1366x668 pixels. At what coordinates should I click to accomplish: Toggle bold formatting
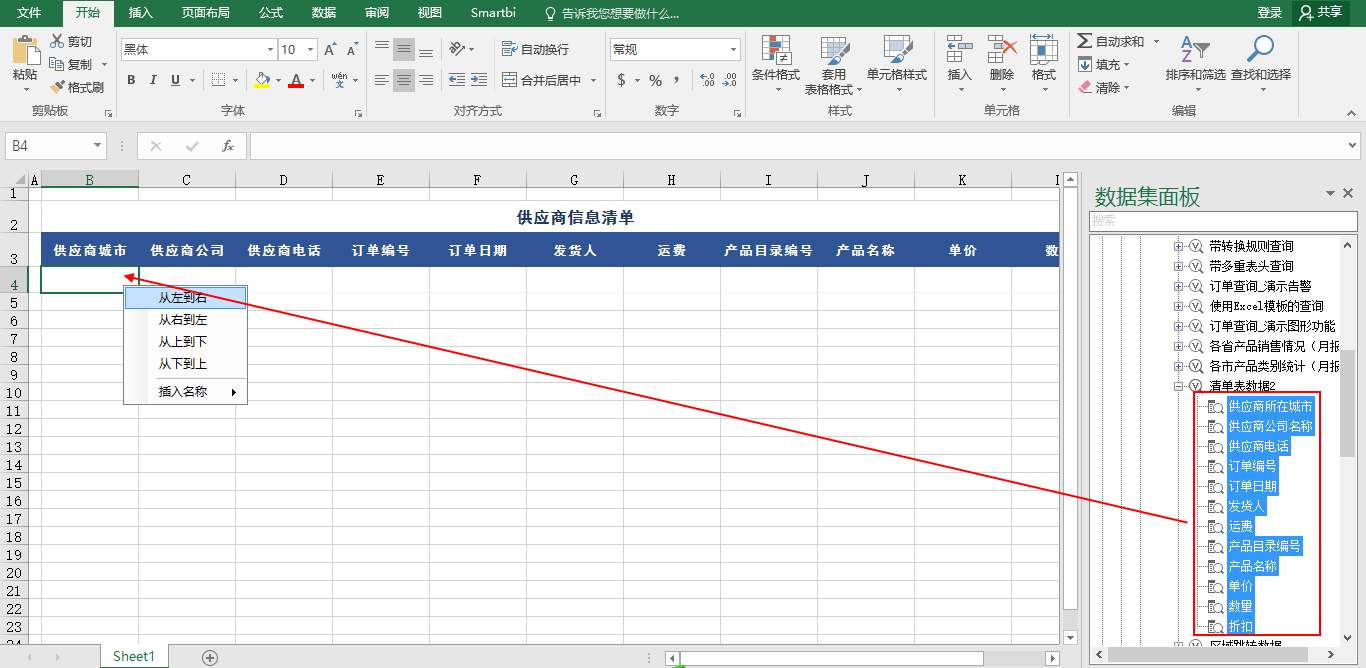pos(131,80)
